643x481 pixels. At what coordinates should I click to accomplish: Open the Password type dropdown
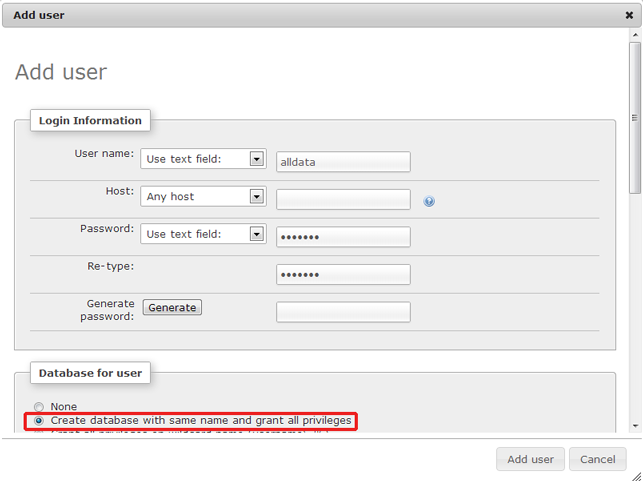256,234
